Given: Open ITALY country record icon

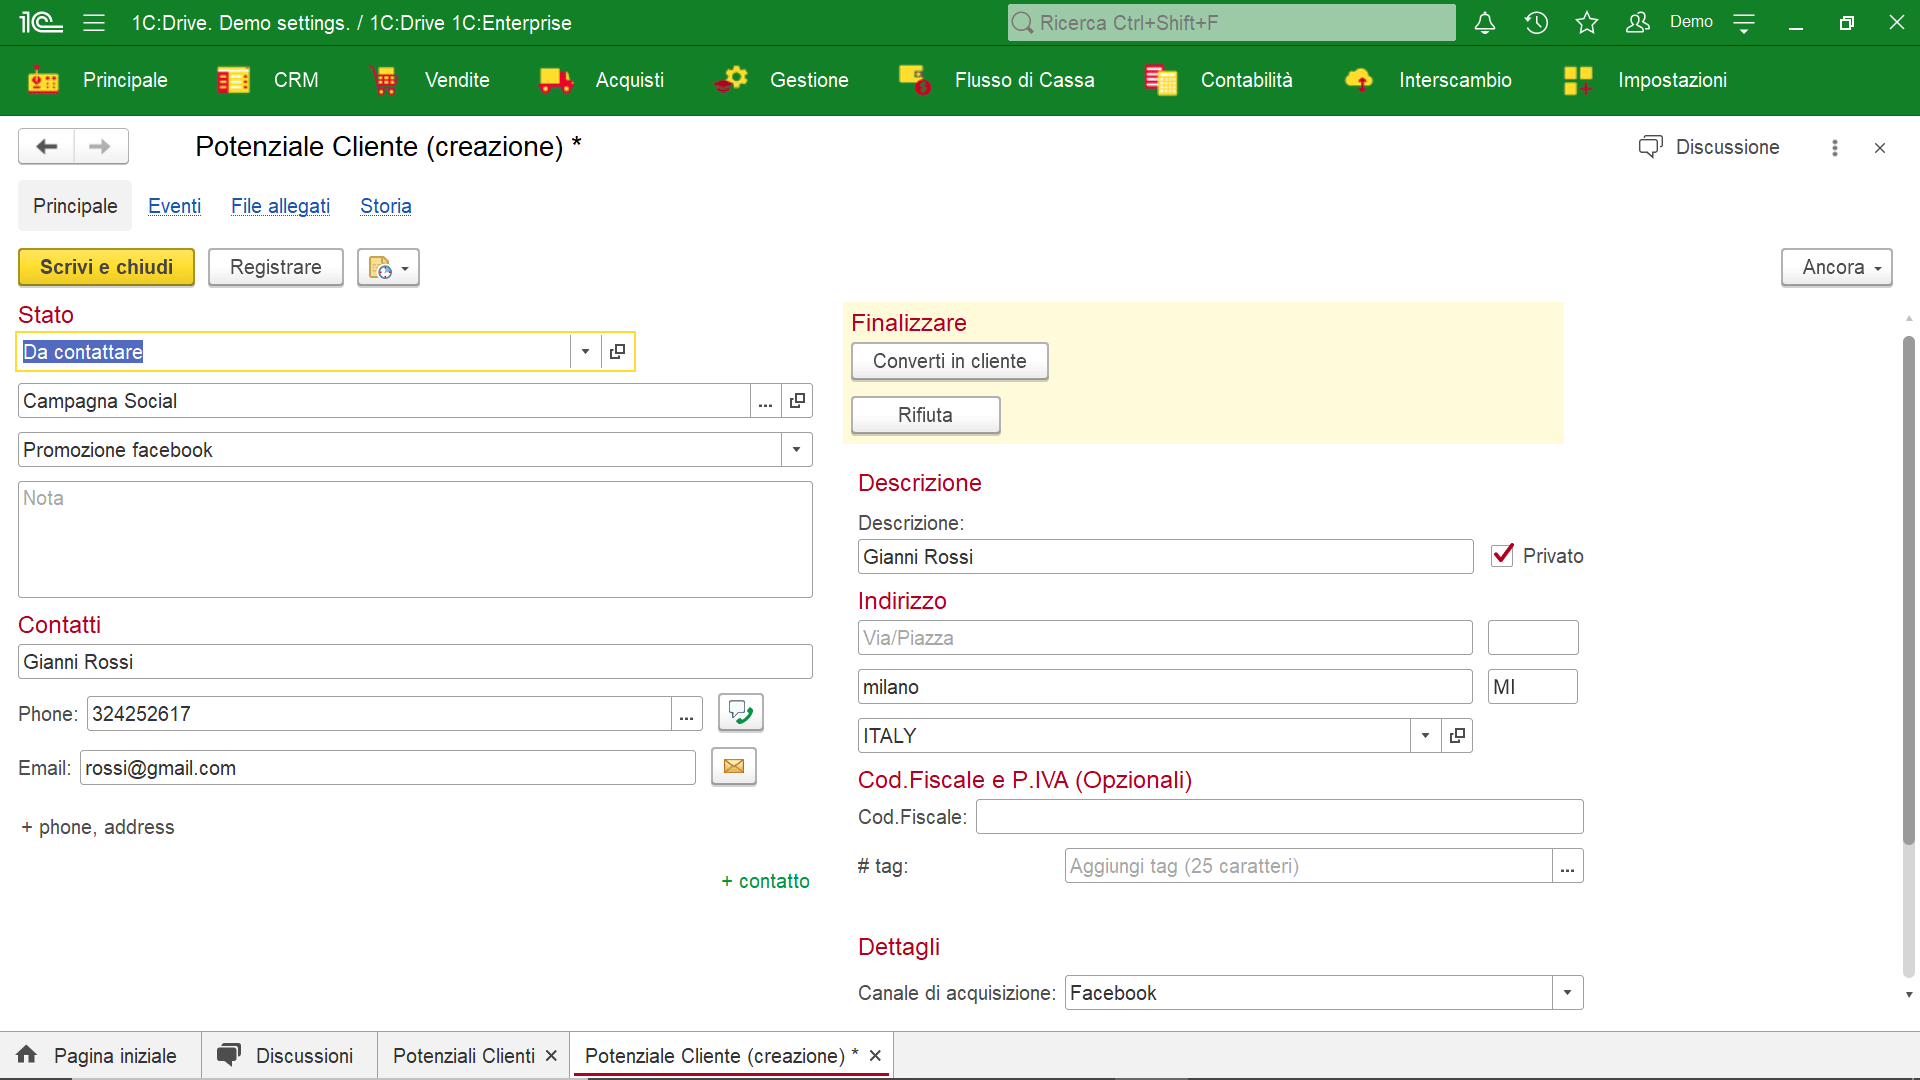Looking at the screenshot, I should [1457, 736].
